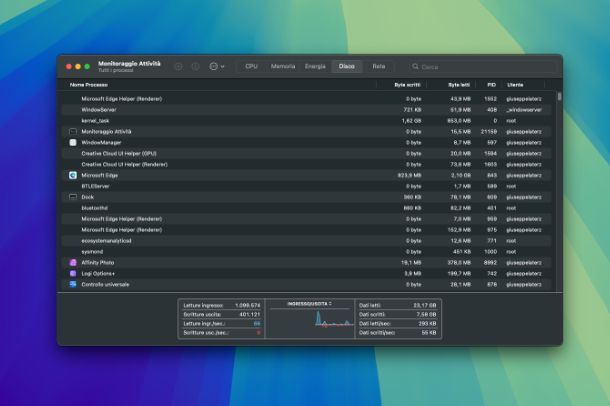Select the bluetoothd process name
Image resolution: width=610 pixels, height=406 pixels.
tap(95, 208)
